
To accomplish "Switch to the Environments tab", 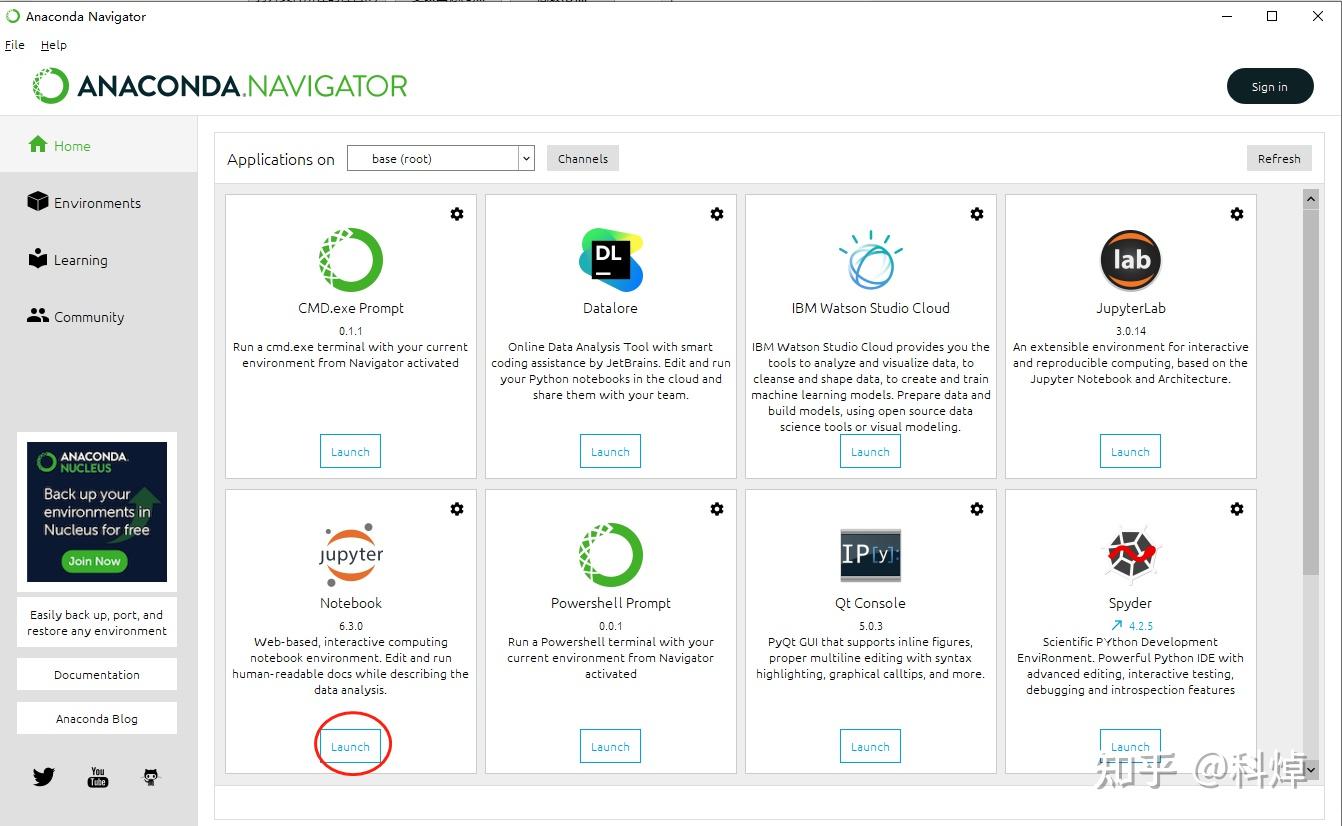I will tap(98, 202).
